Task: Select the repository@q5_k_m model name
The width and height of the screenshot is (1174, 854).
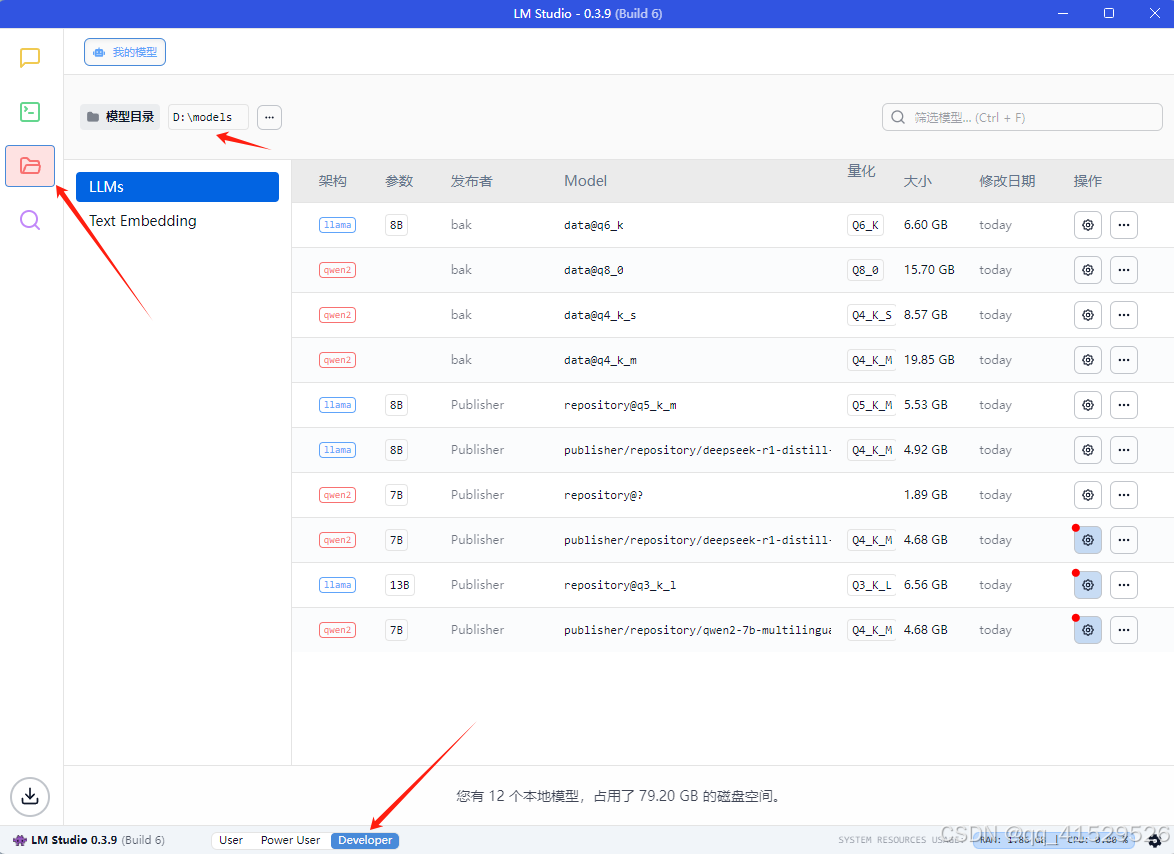Action: (x=620, y=405)
